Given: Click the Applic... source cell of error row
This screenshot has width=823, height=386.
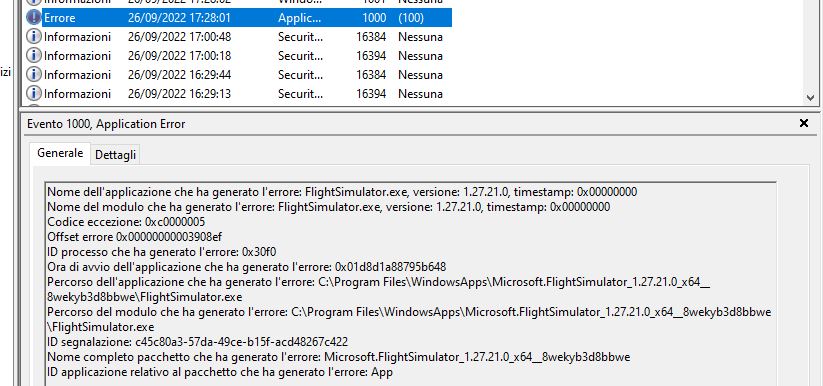Looking at the screenshot, I should 299,18.
